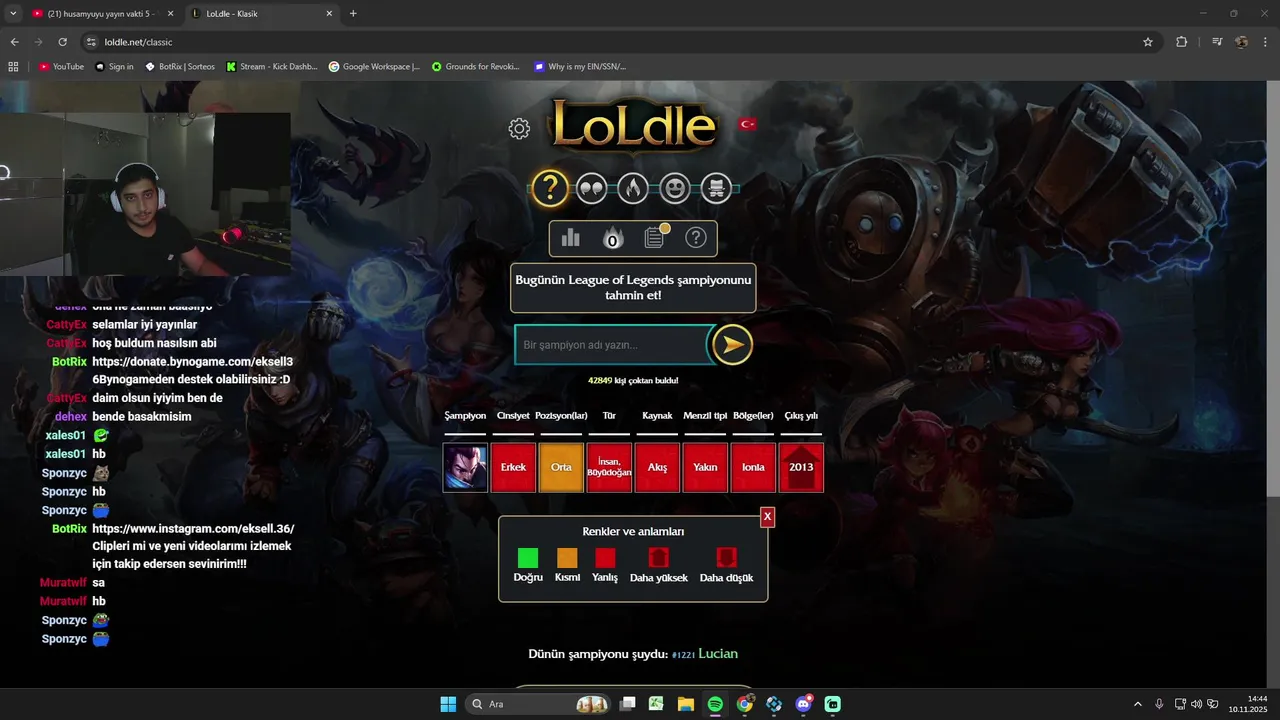Open the Why is my EIN/SSN bookmark
This screenshot has width=1280, height=720.
pos(580,67)
